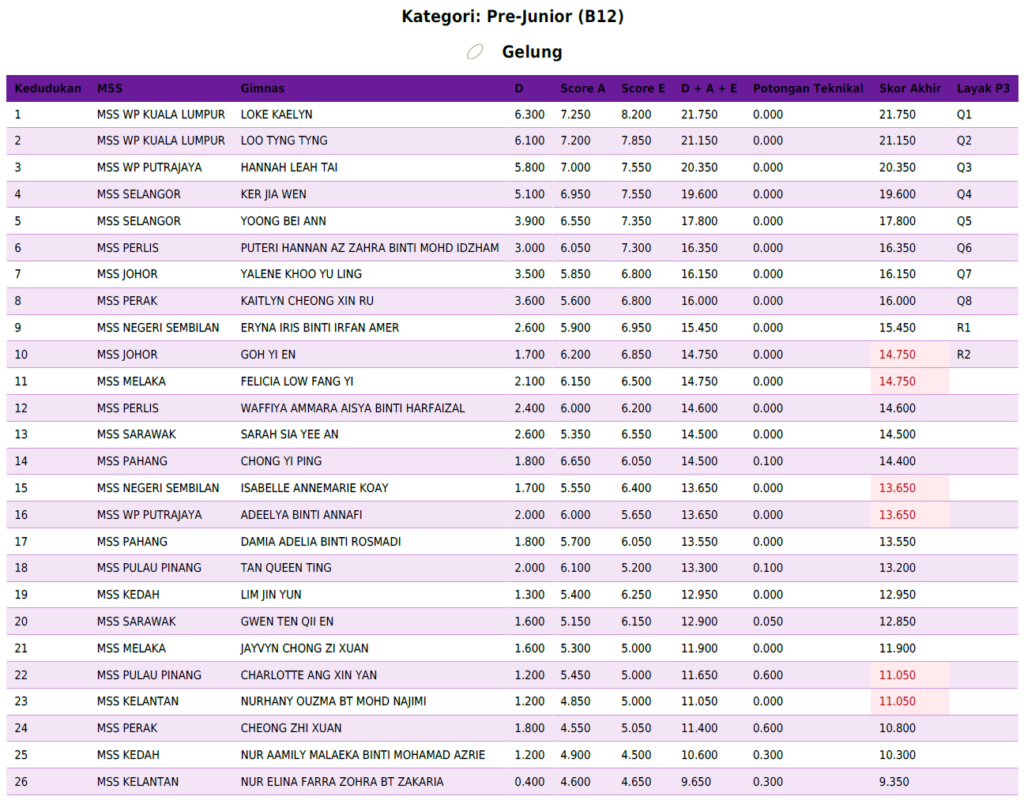Click highlighted 13.650 score for ISABELLE ANNEMARIE KOAY
This screenshot has height=800, width=1024.
[897, 488]
